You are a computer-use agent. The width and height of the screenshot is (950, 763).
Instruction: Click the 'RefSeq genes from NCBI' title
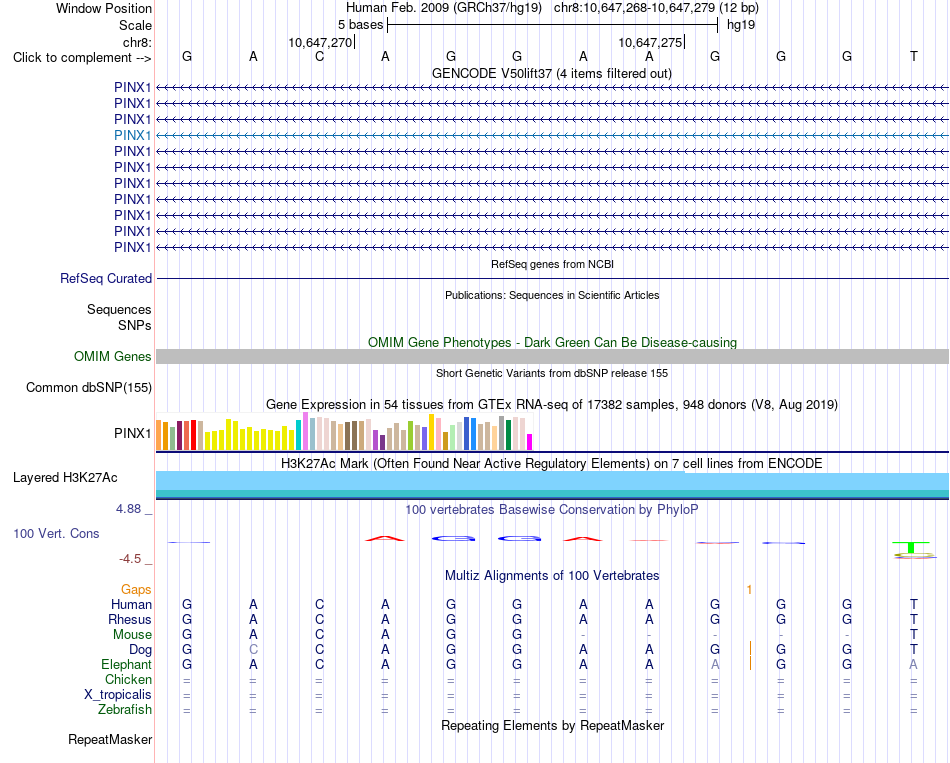[x=552, y=264]
